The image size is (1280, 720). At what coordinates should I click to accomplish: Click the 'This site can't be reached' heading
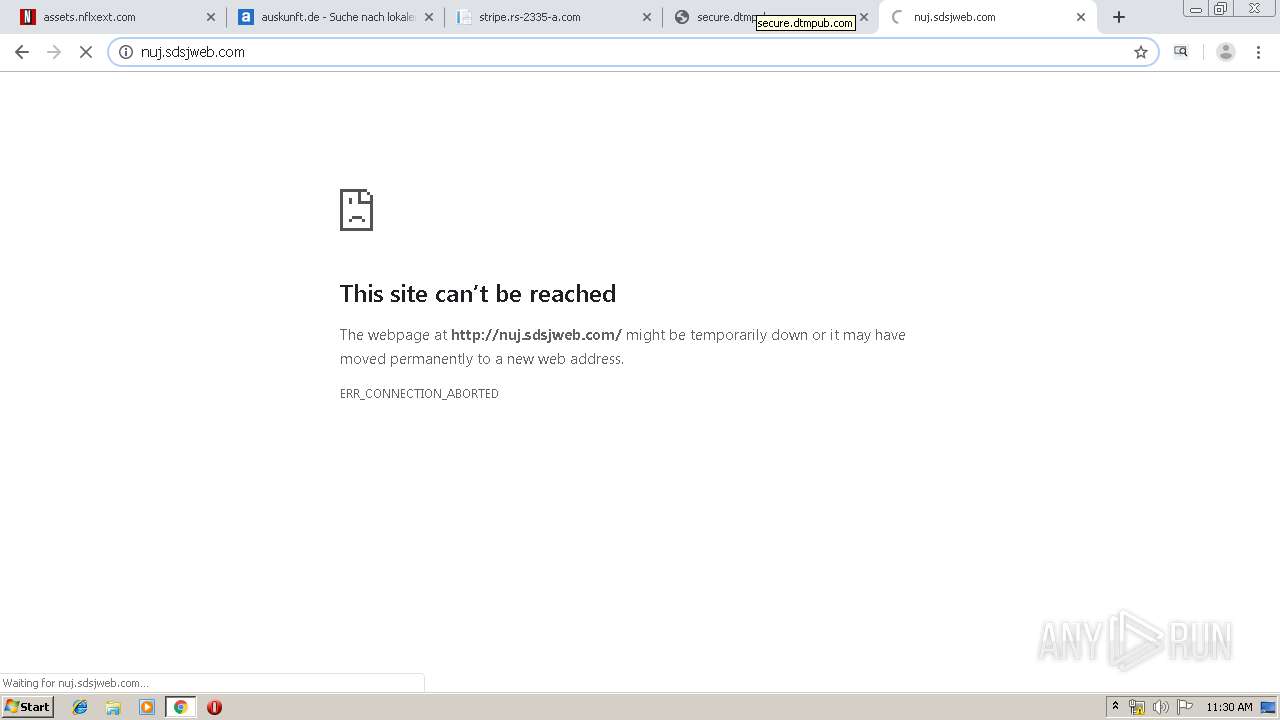click(478, 293)
